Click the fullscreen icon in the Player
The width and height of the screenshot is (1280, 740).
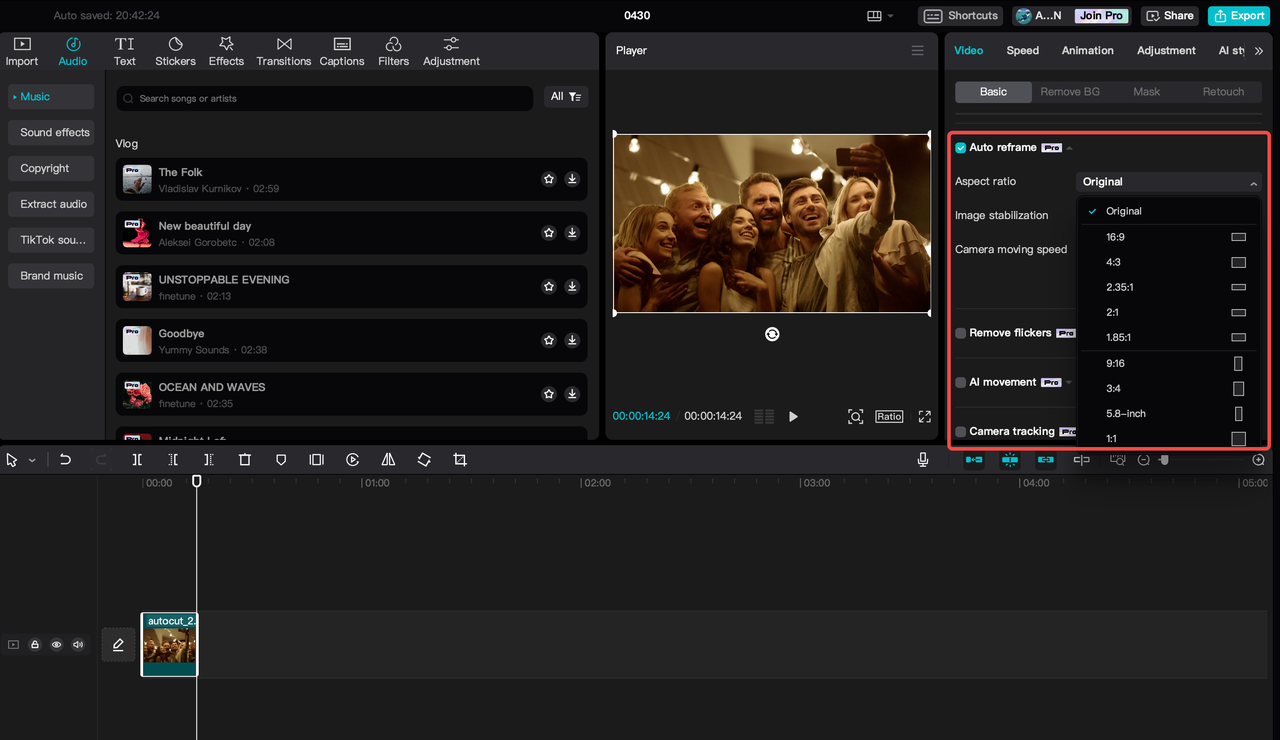pos(923,416)
